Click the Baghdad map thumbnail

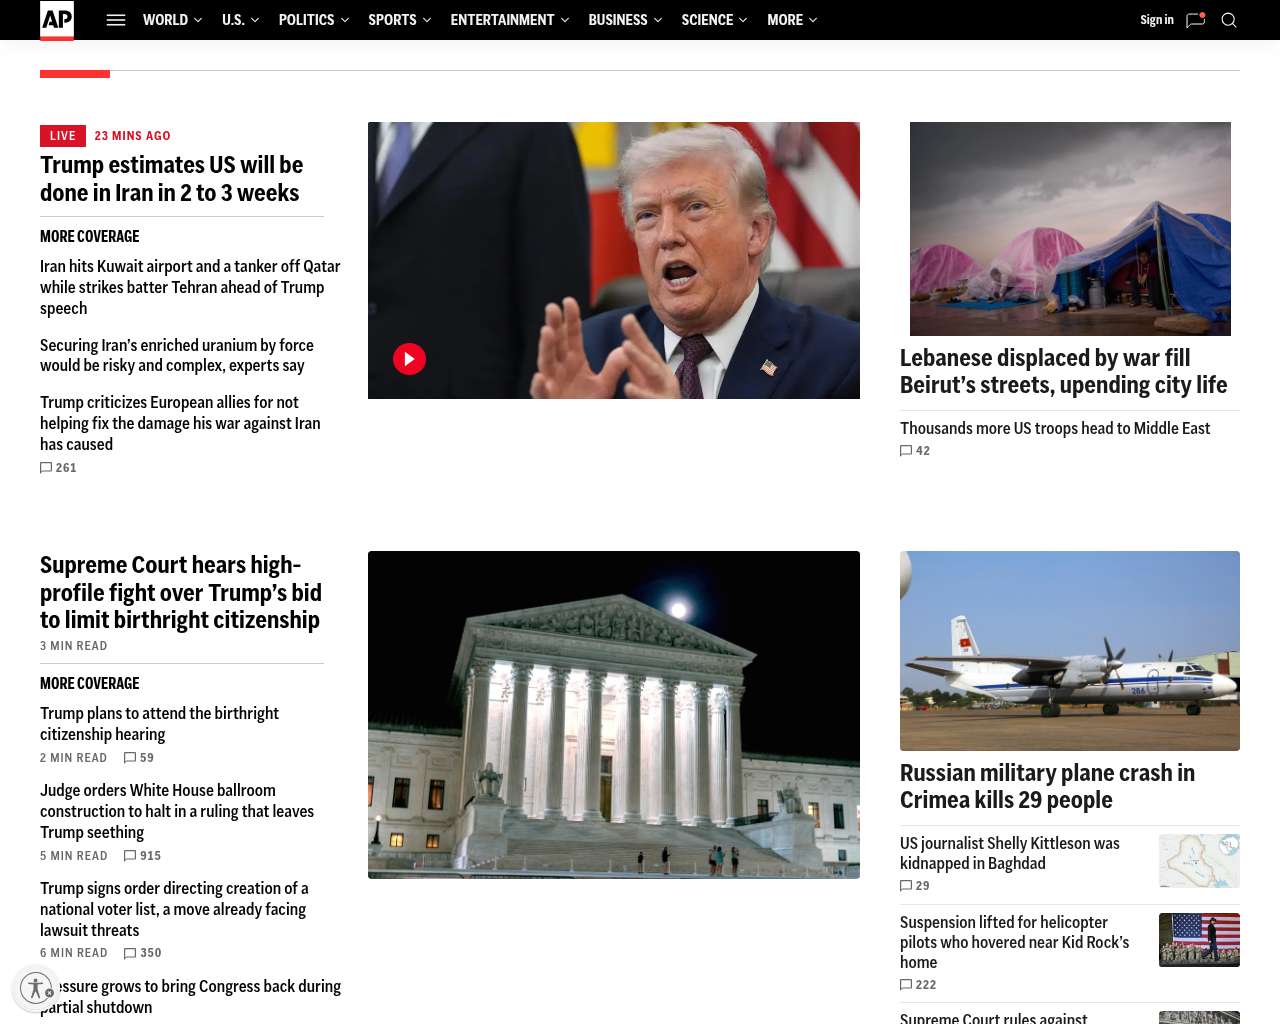(x=1199, y=861)
